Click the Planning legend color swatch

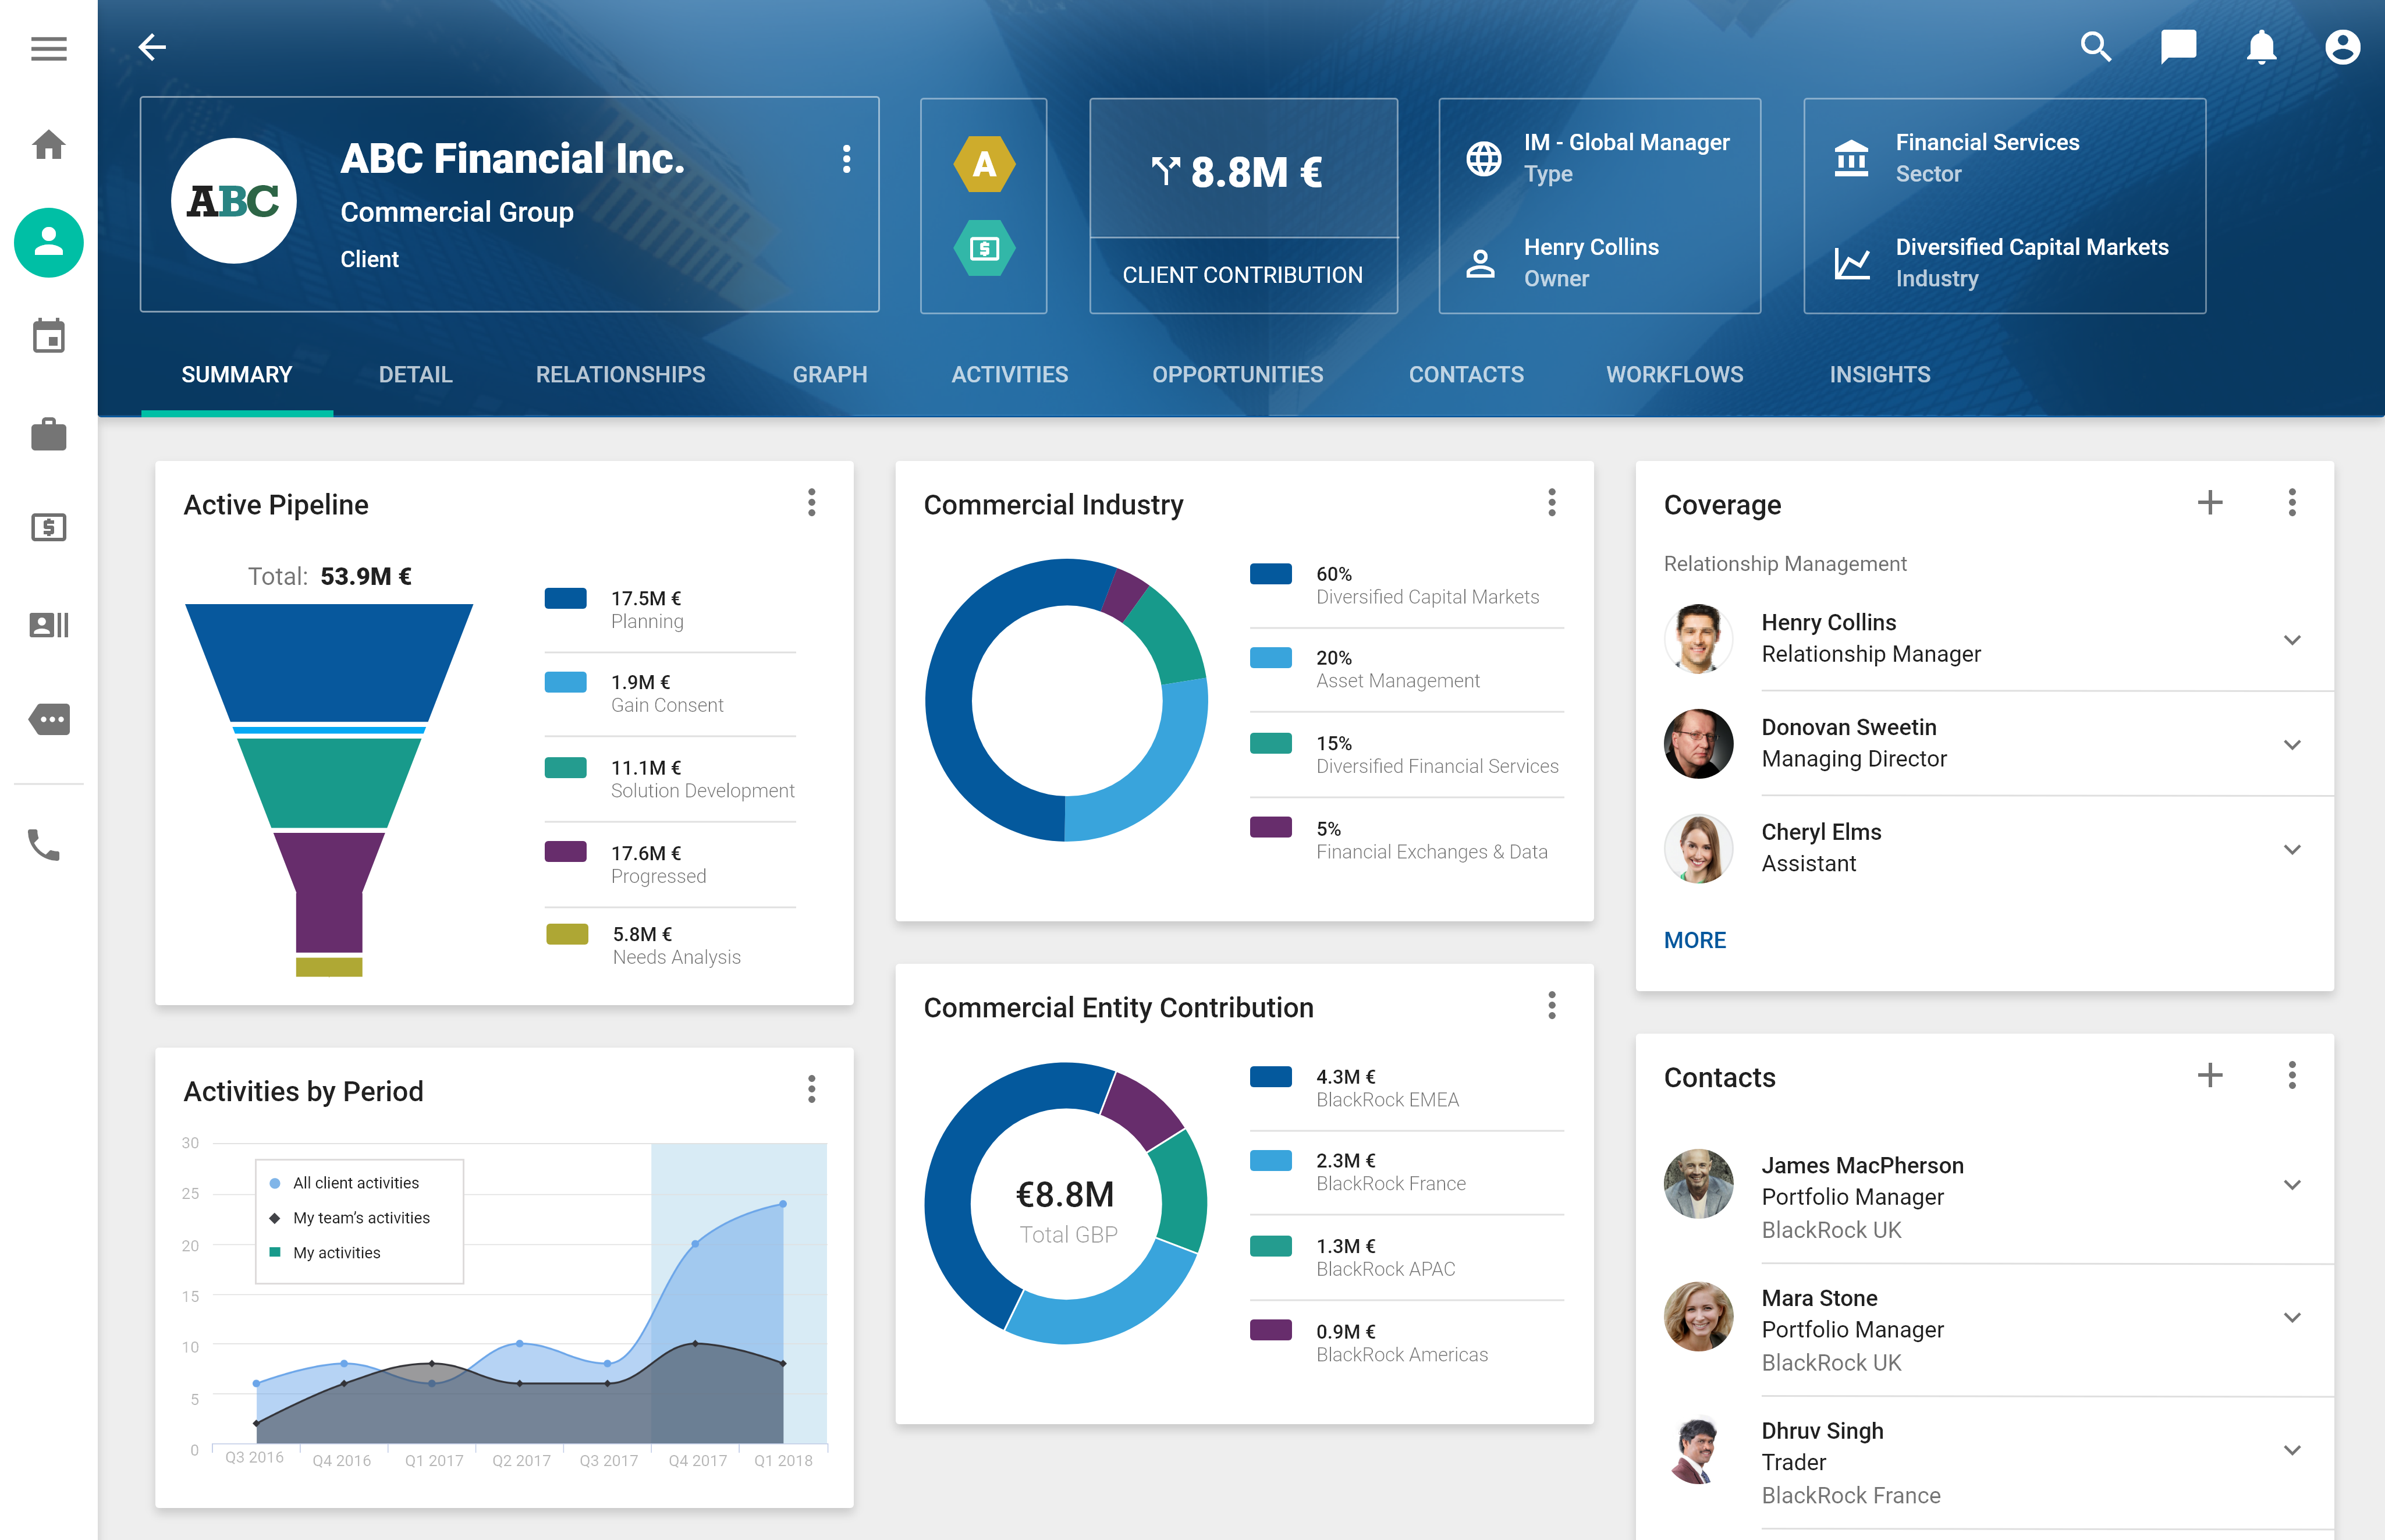click(565, 598)
